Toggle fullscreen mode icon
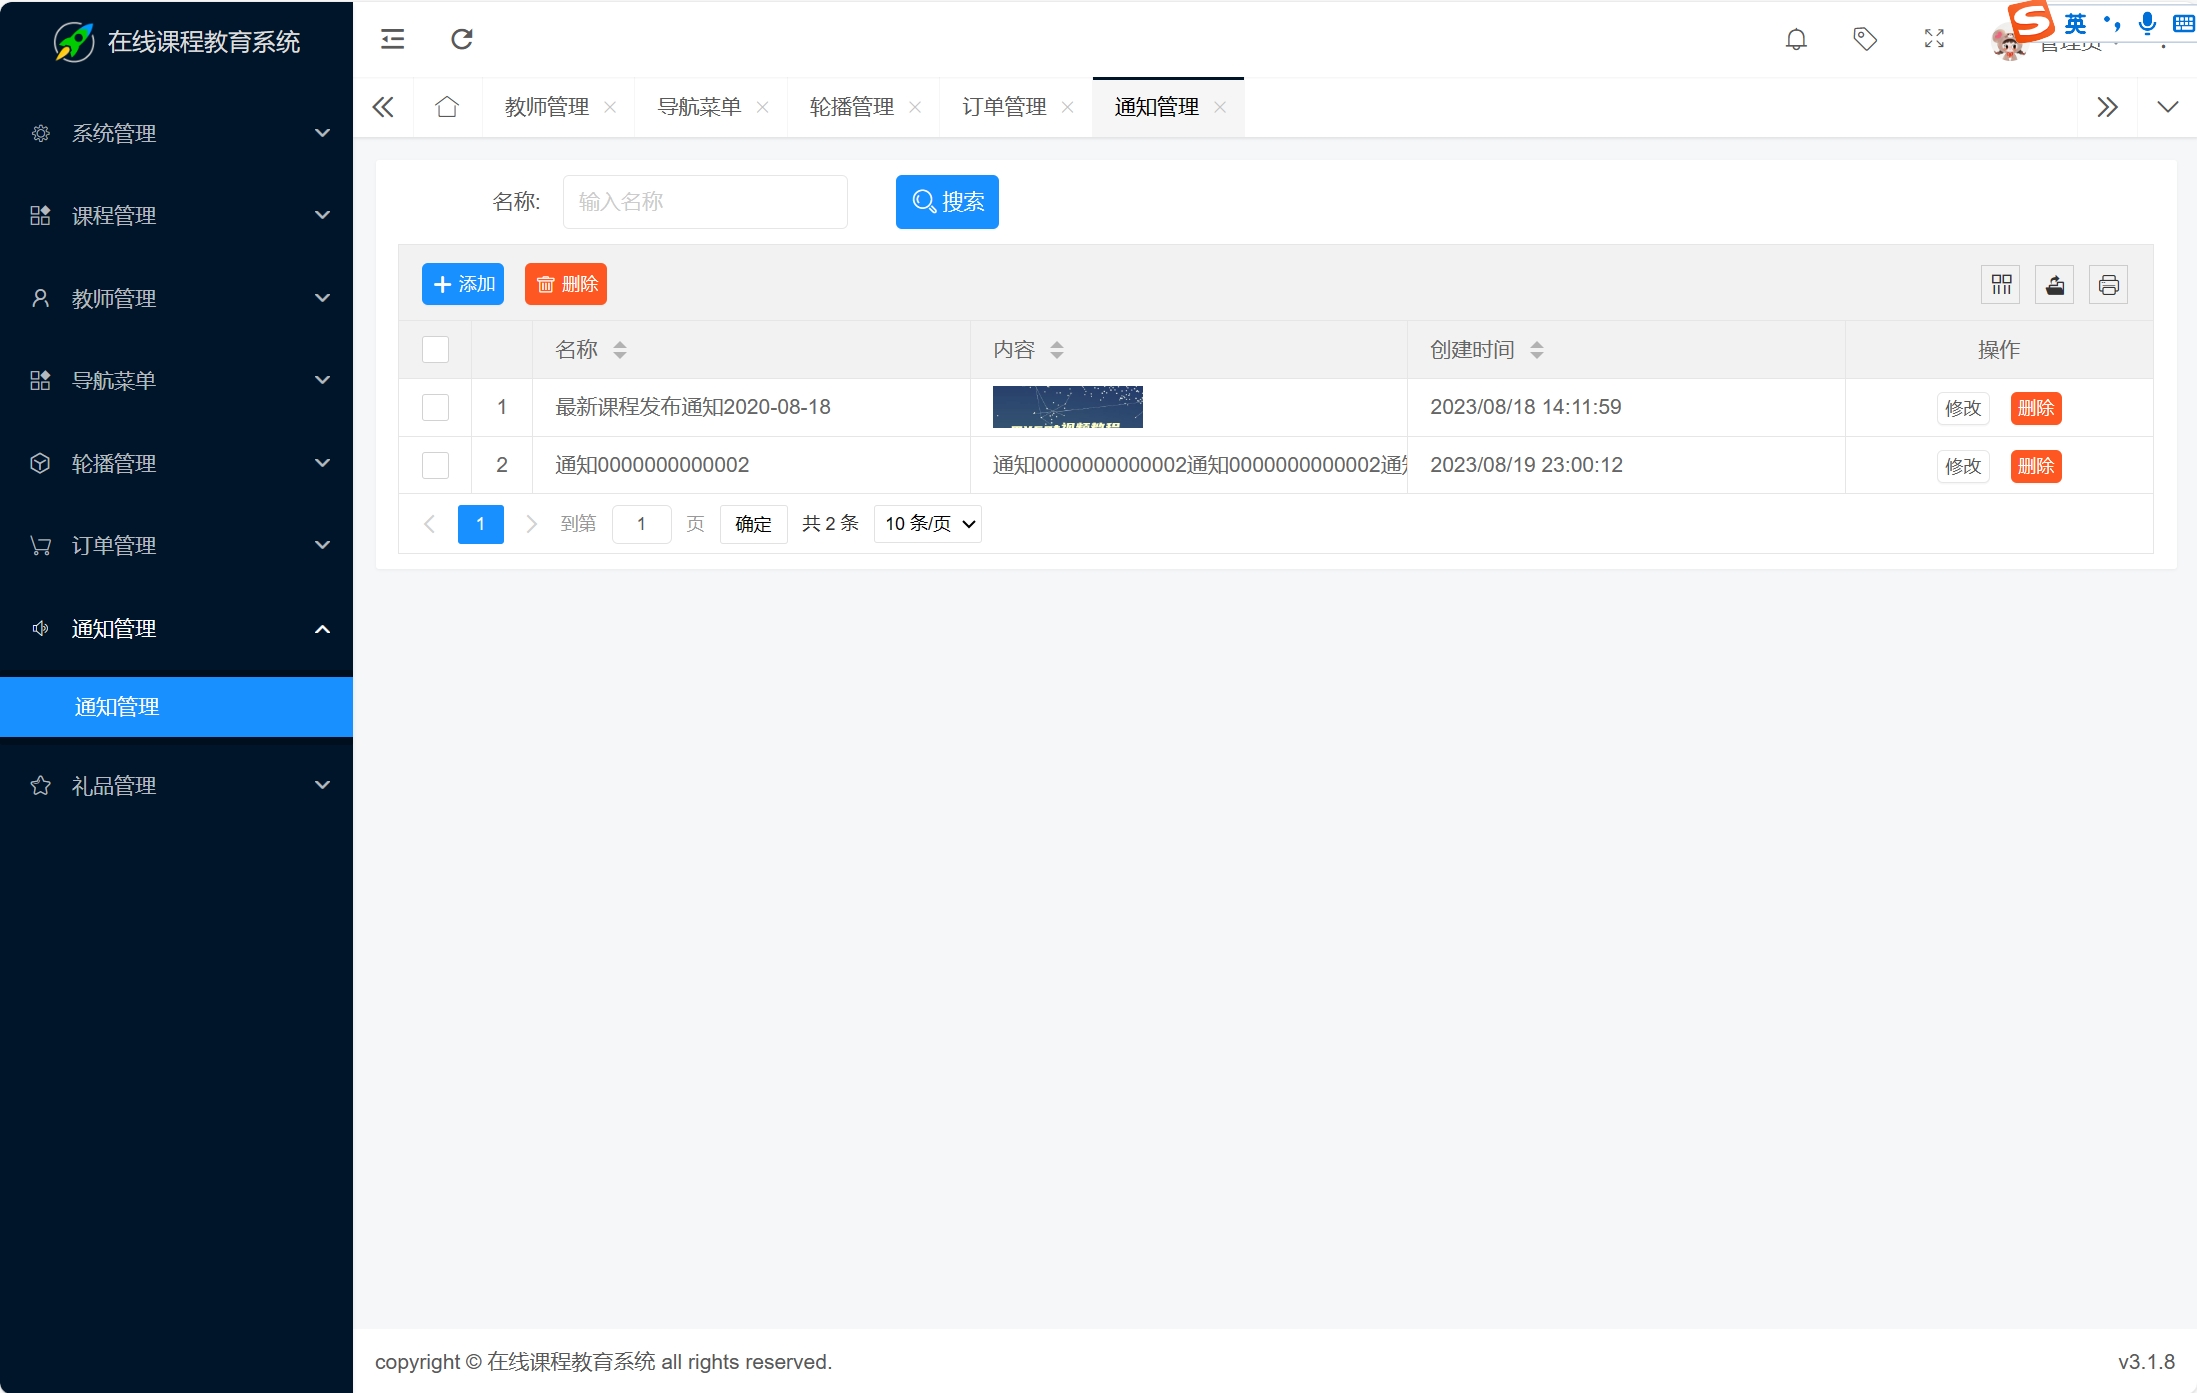This screenshot has width=2197, height=1393. 1934,39
